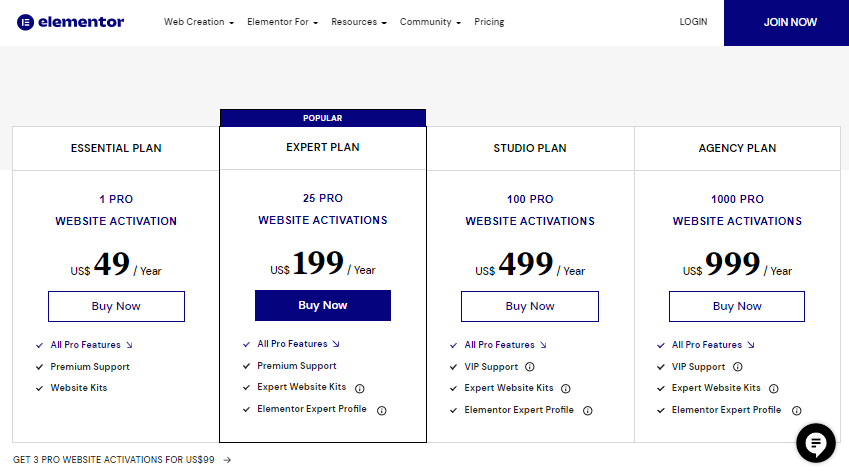Open All Pro Features link in Essential Plan

tap(86, 345)
